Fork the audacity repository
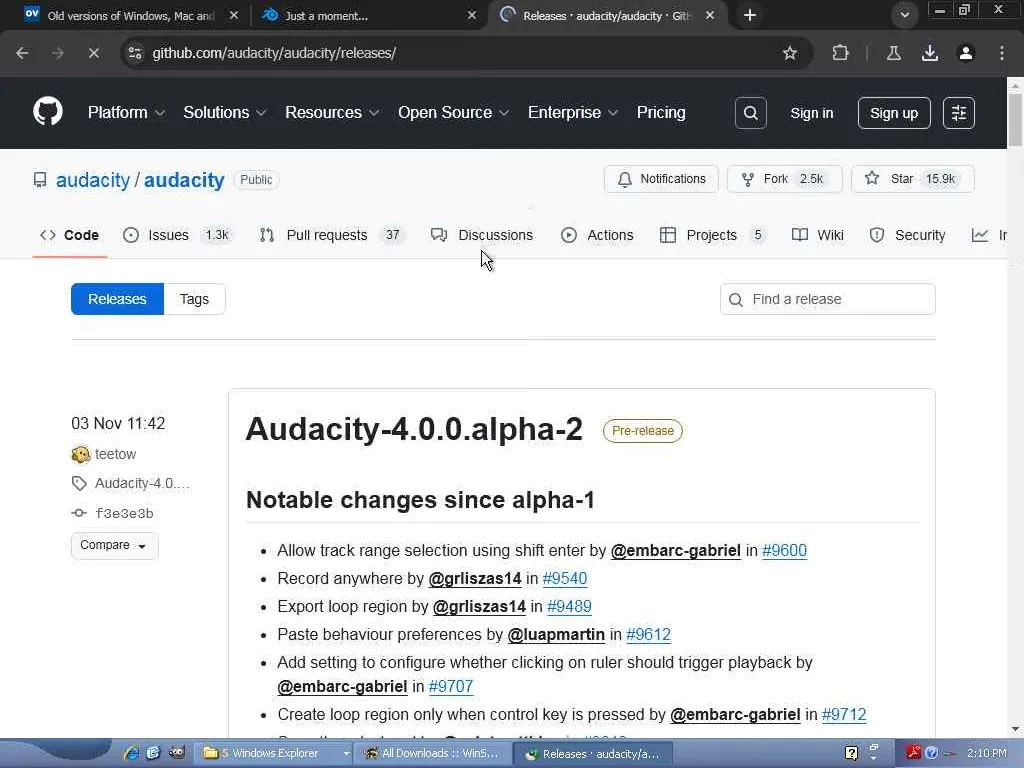This screenshot has width=1024, height=768. point(784,179)
